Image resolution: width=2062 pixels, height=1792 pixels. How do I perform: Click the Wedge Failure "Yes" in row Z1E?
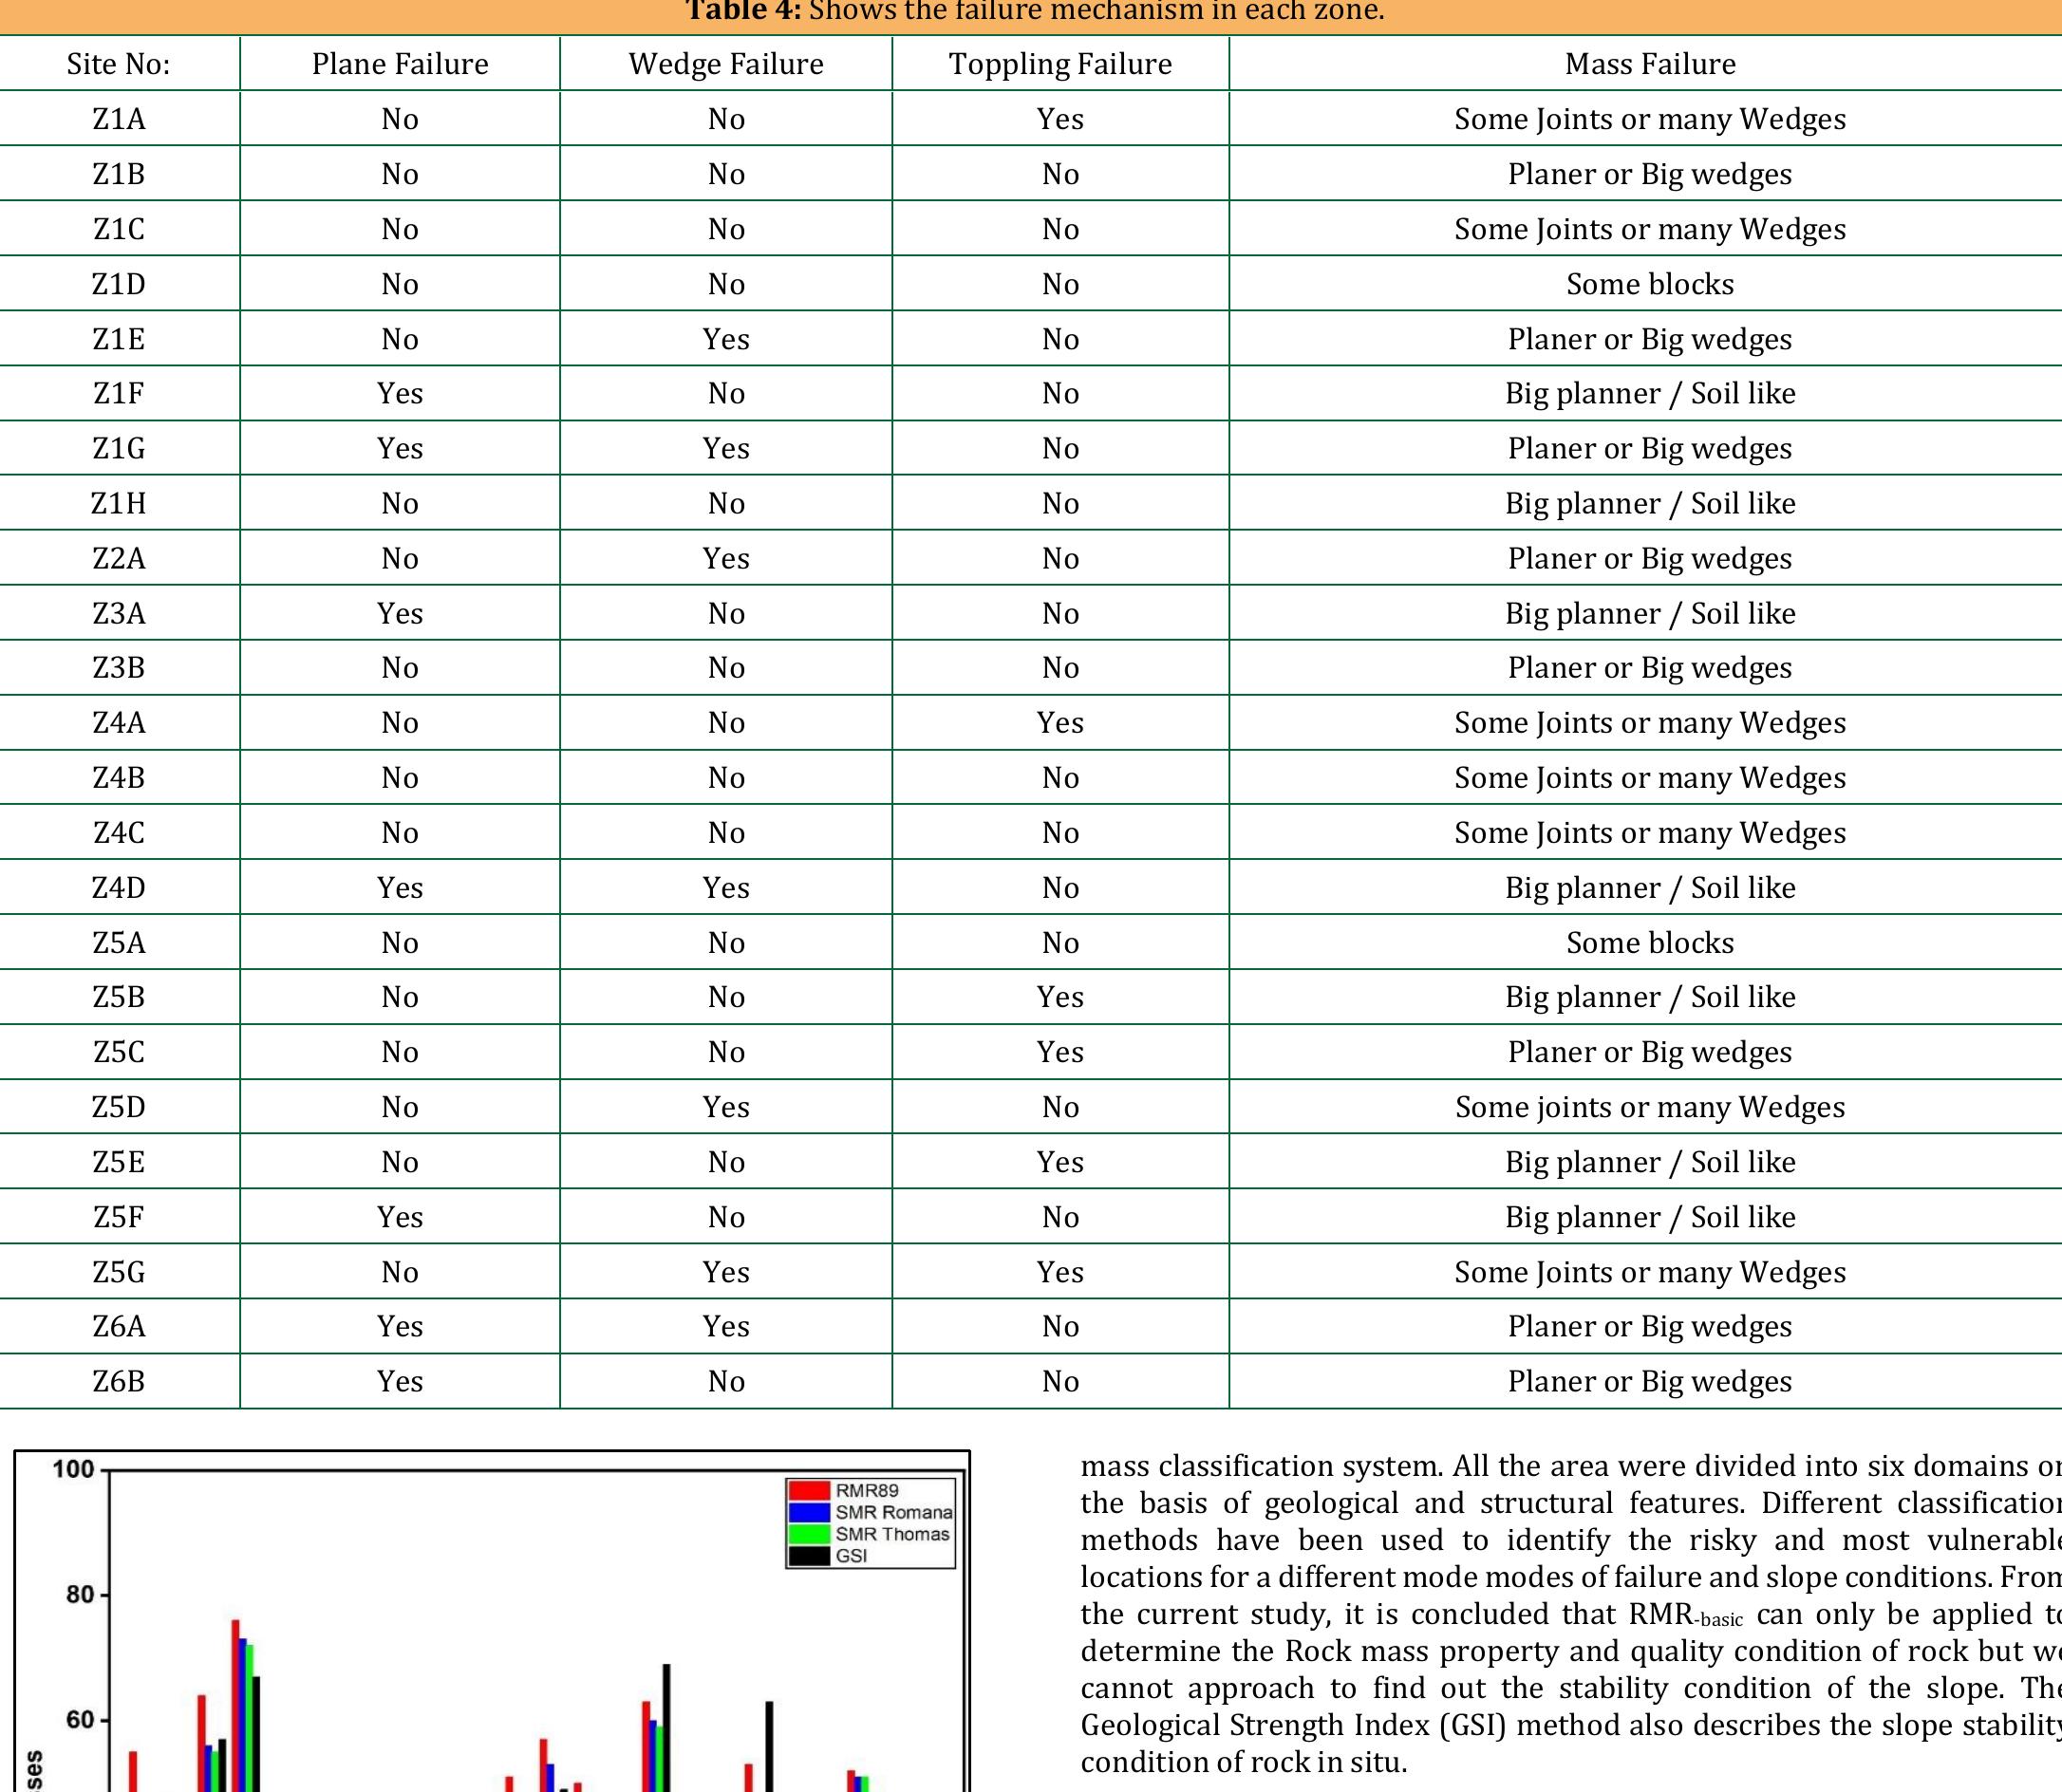click(726, 339)
